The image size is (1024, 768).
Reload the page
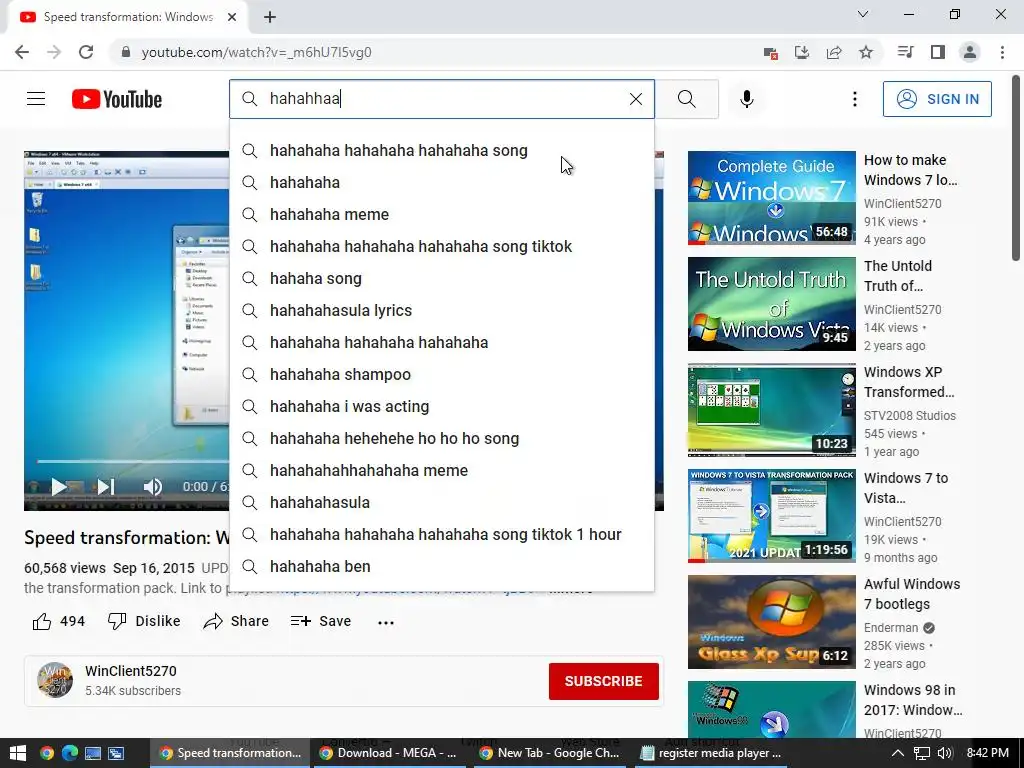(x=86, y=52)
